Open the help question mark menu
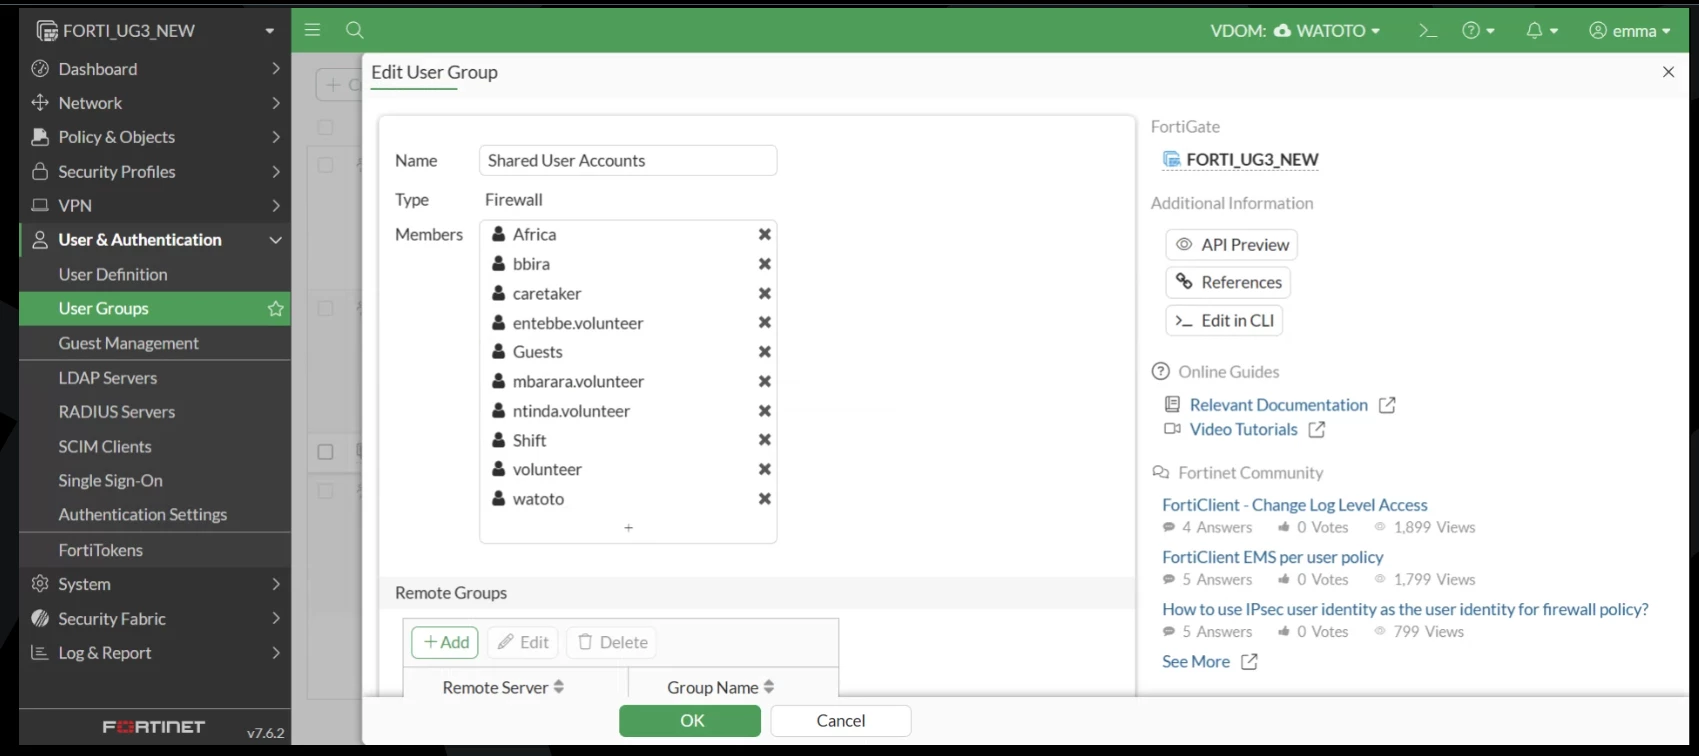 [1478, 31]
